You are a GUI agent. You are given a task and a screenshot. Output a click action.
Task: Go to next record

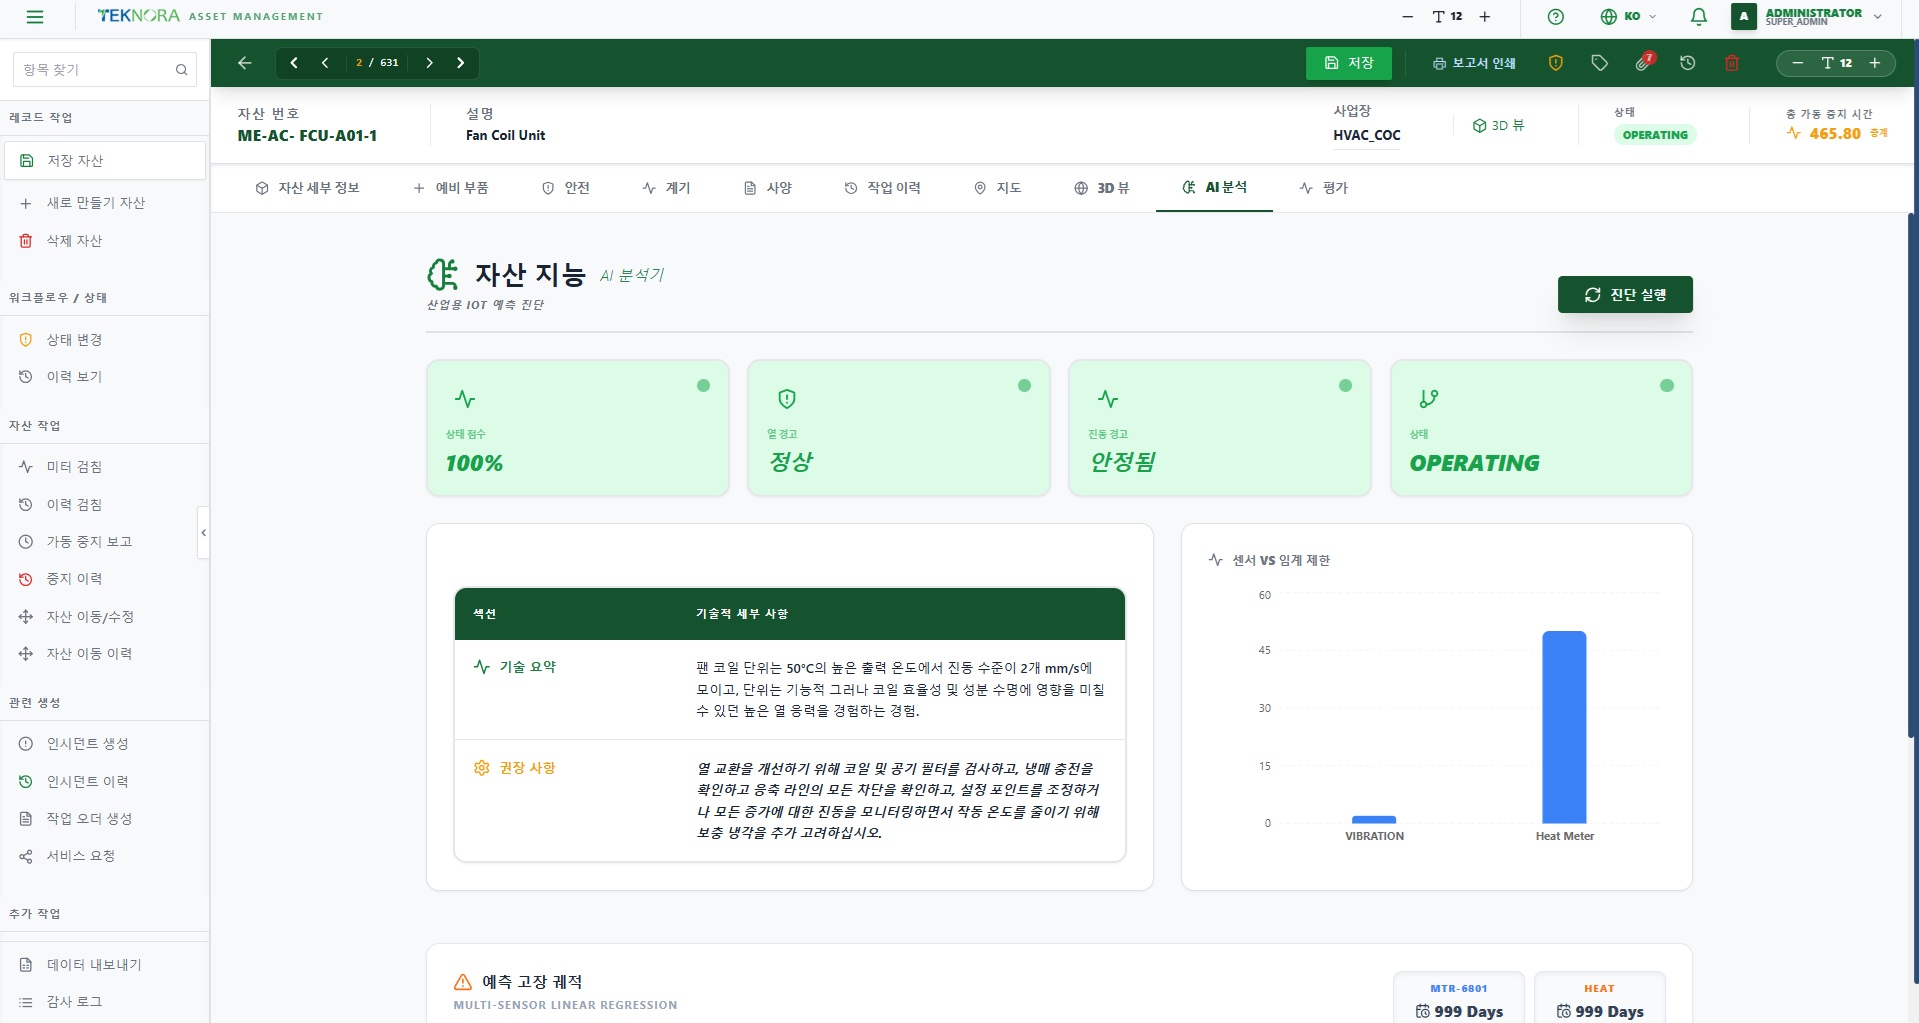tap(429, 63)
